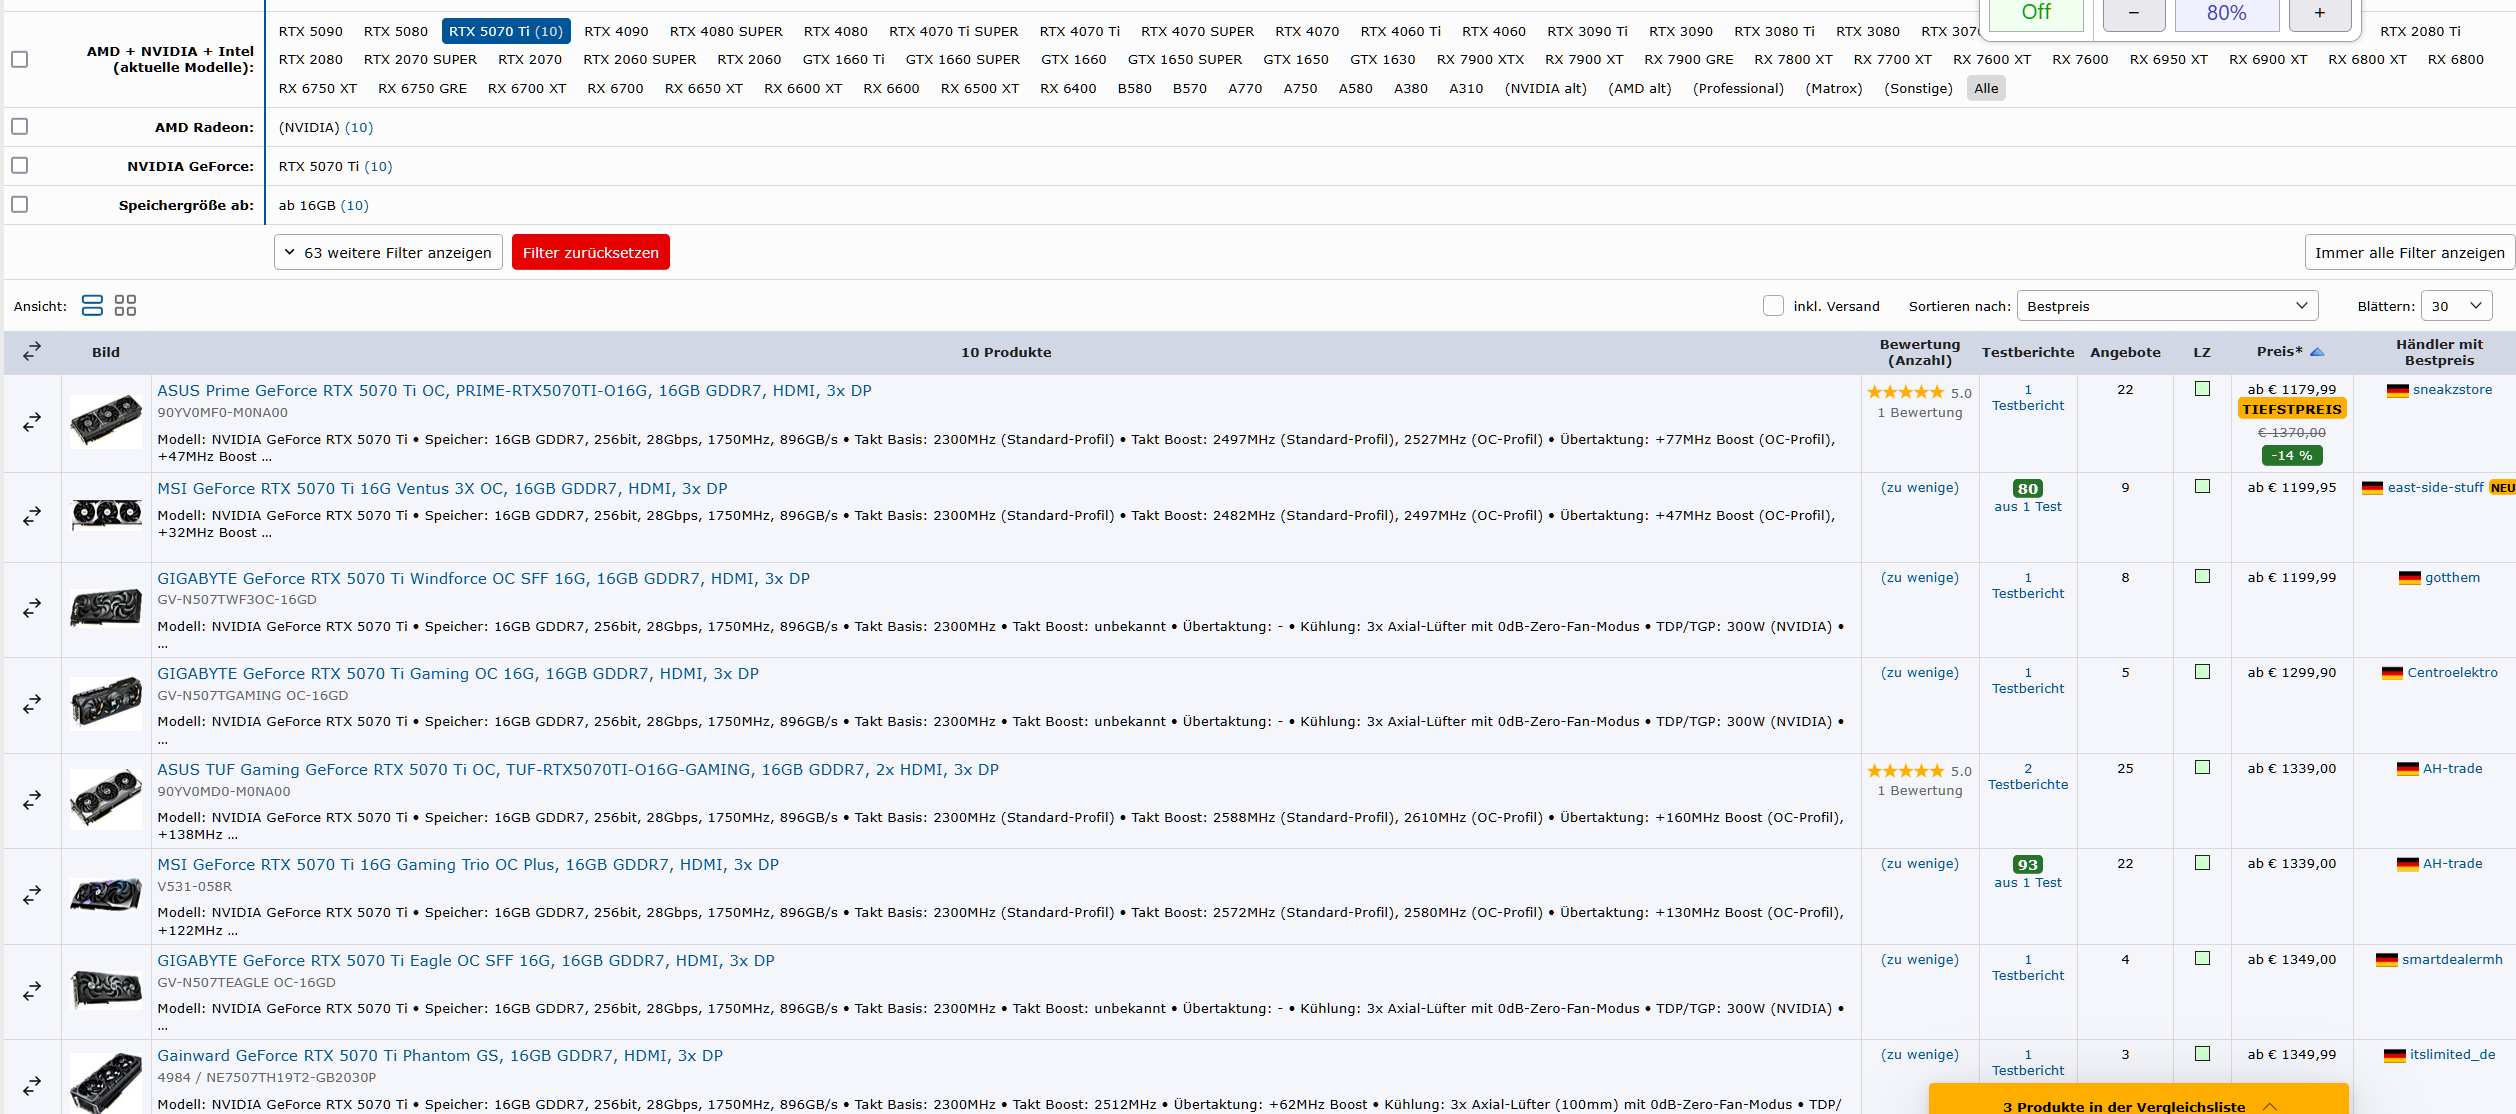Open the Blättern page size dropdown
The height and width of the screenshot is (1114, 2516).
pyautogui.click(x=2456, y=305)
